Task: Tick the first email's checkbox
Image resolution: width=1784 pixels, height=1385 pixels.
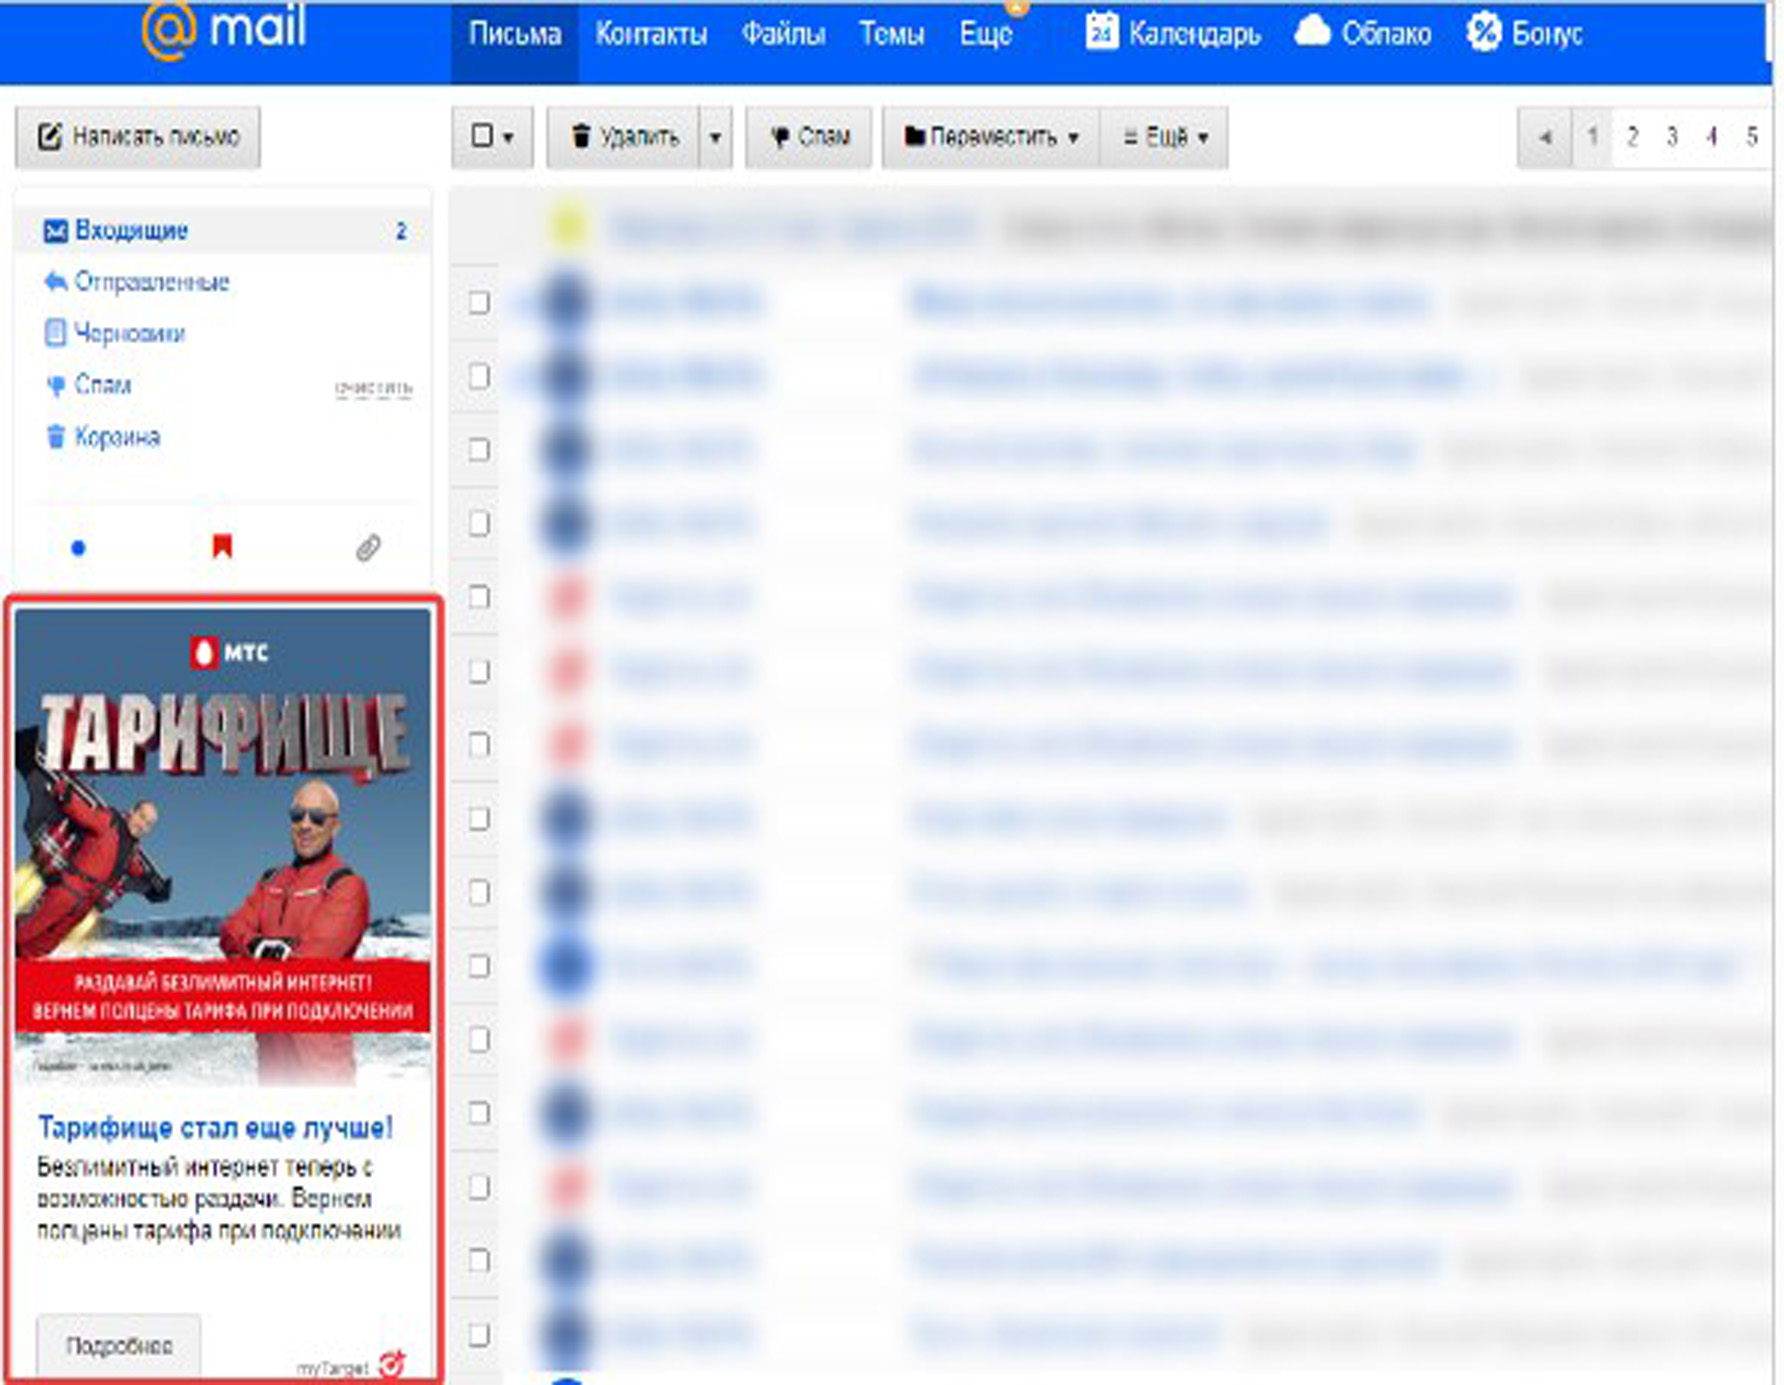Action: tap(479, 302)
